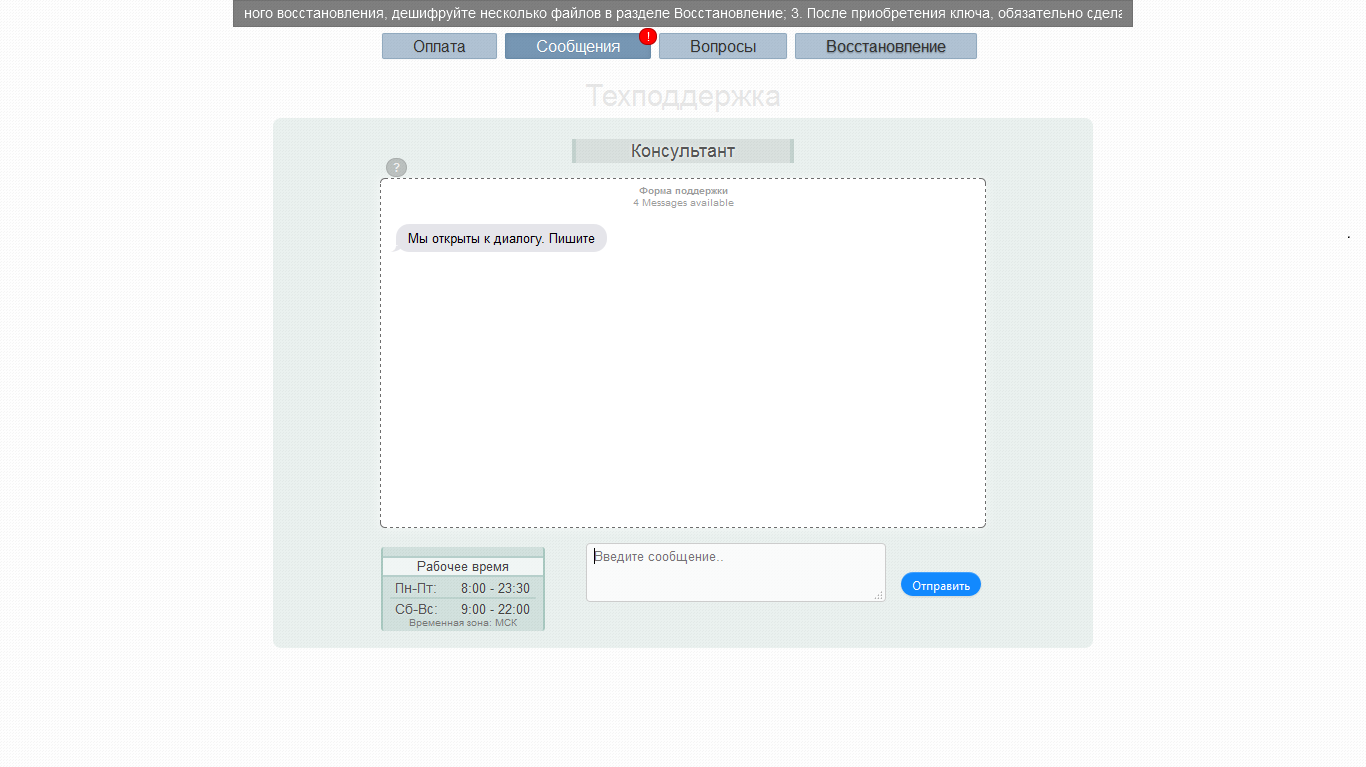Open the Оплата tab
This screenshot has height=767, width=1366.
click(x=439, y=47)
